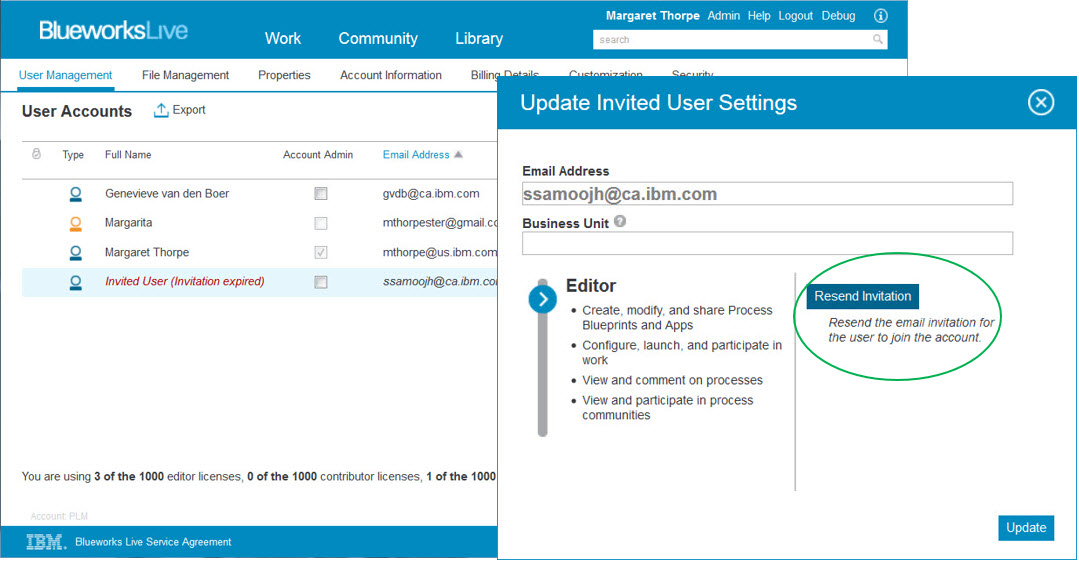
Task: Click the Debug link
Action: point(838,15)
